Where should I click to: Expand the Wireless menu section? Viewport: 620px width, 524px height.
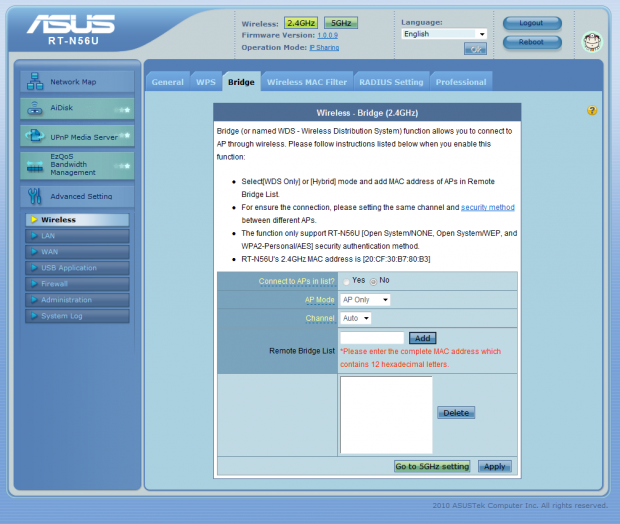coord(78,220)
